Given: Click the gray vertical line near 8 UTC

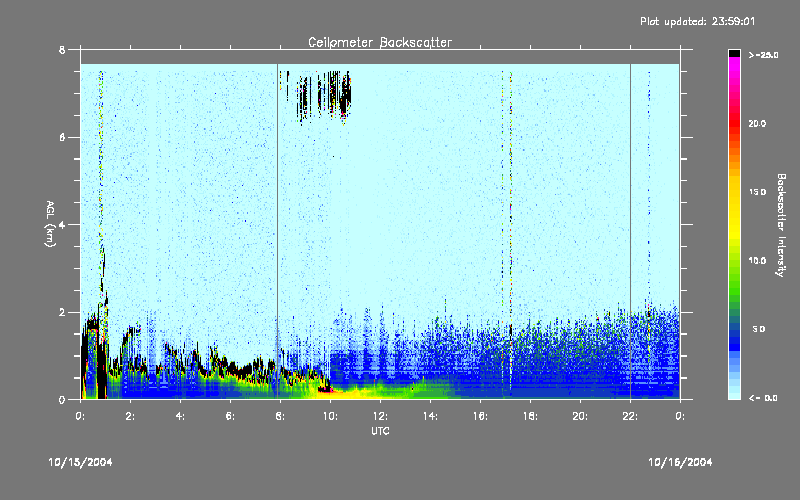Looking at the screenshot, I should coord(278,231).
